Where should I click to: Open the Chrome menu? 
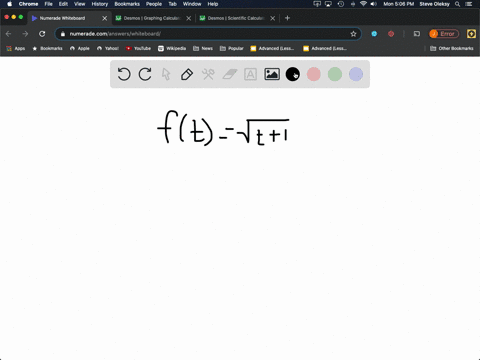[x=28, y=4]
